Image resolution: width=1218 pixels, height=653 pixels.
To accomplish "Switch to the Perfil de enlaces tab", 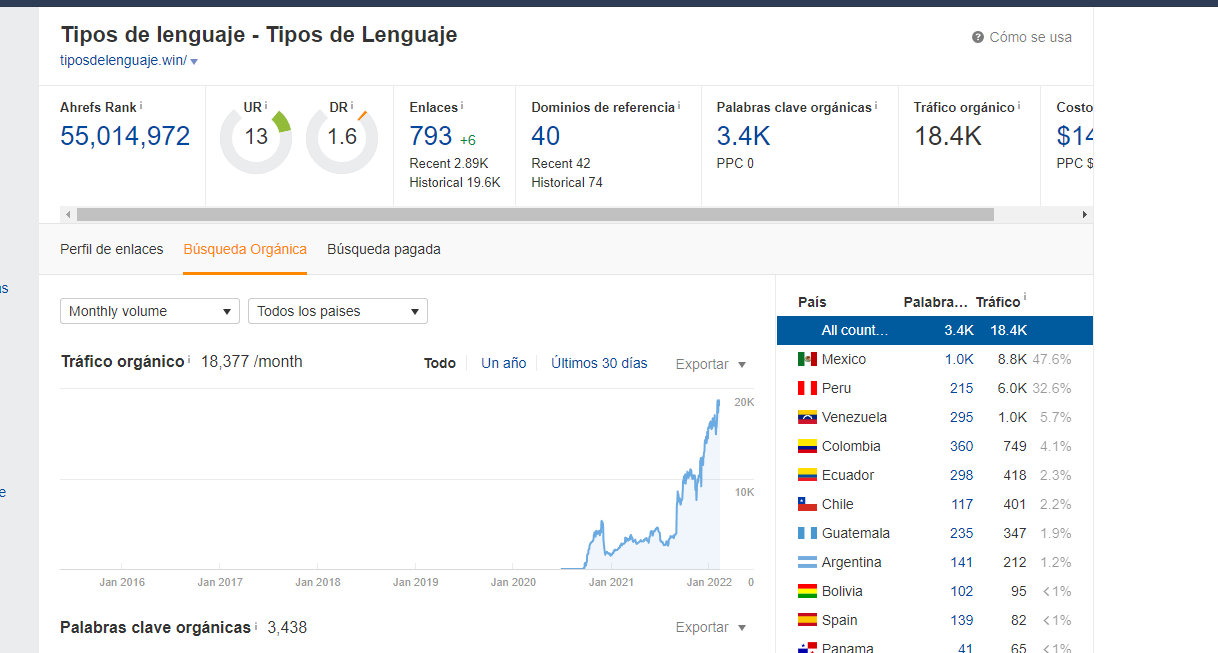I will point(111,249).
